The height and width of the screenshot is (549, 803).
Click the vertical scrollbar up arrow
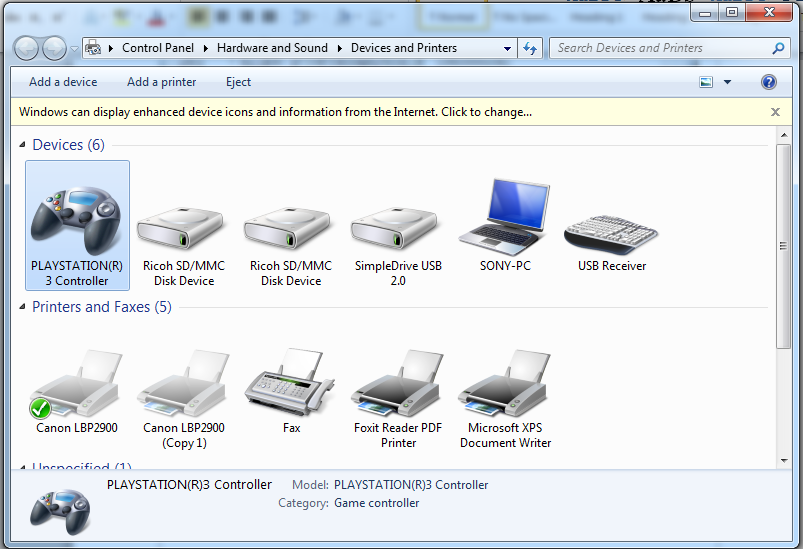point(784,135)
